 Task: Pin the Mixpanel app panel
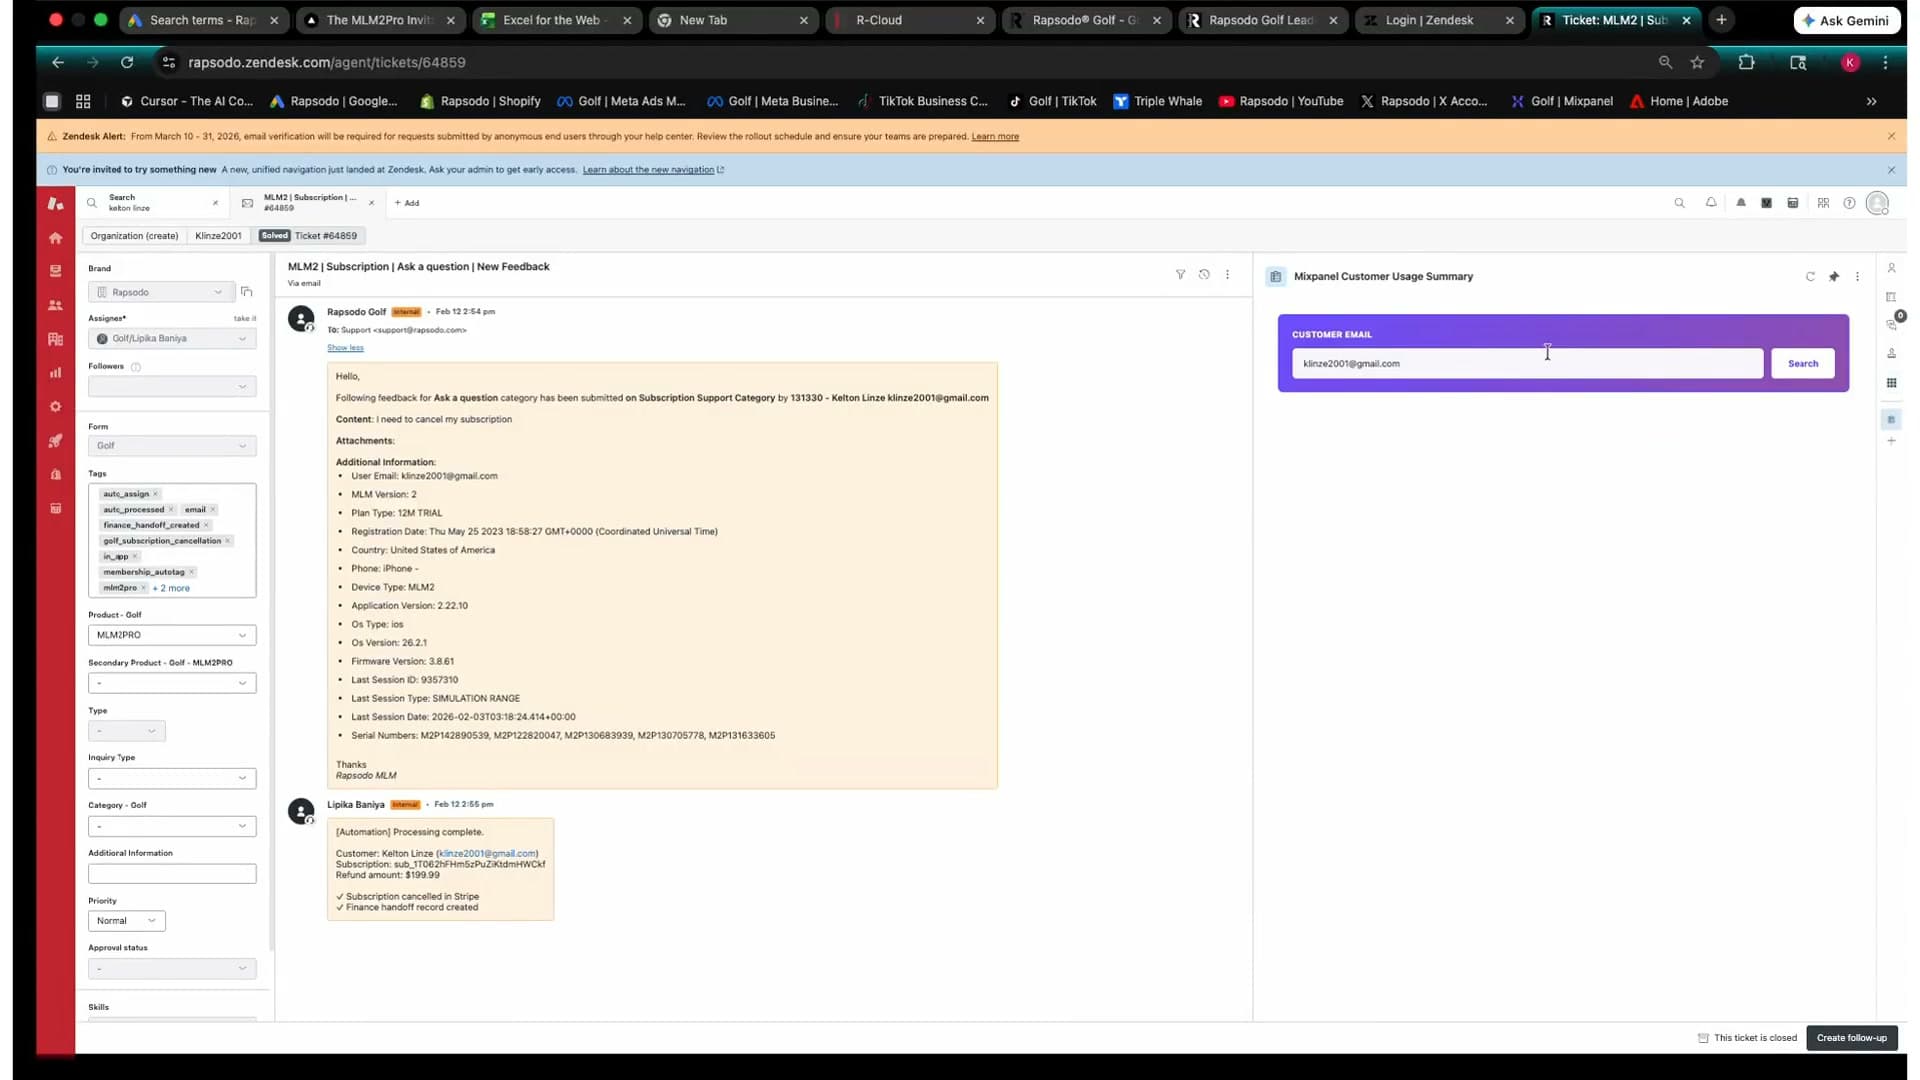coord(1834,277)
